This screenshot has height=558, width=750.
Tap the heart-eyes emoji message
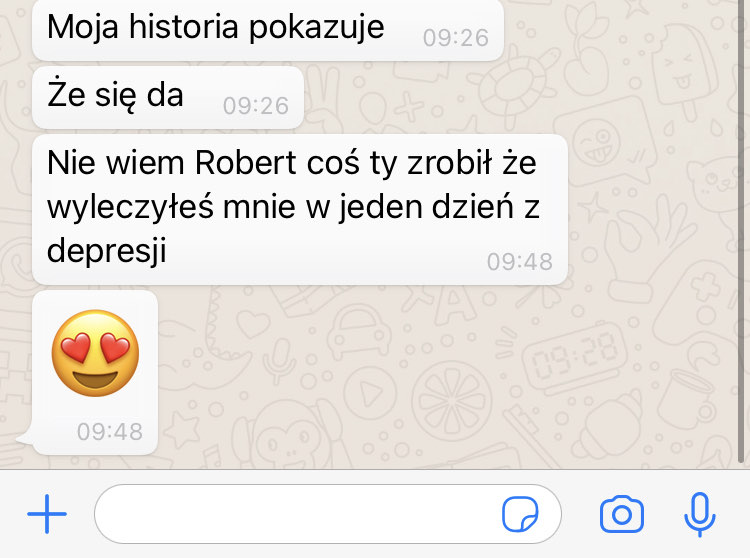tap(95, 372)
